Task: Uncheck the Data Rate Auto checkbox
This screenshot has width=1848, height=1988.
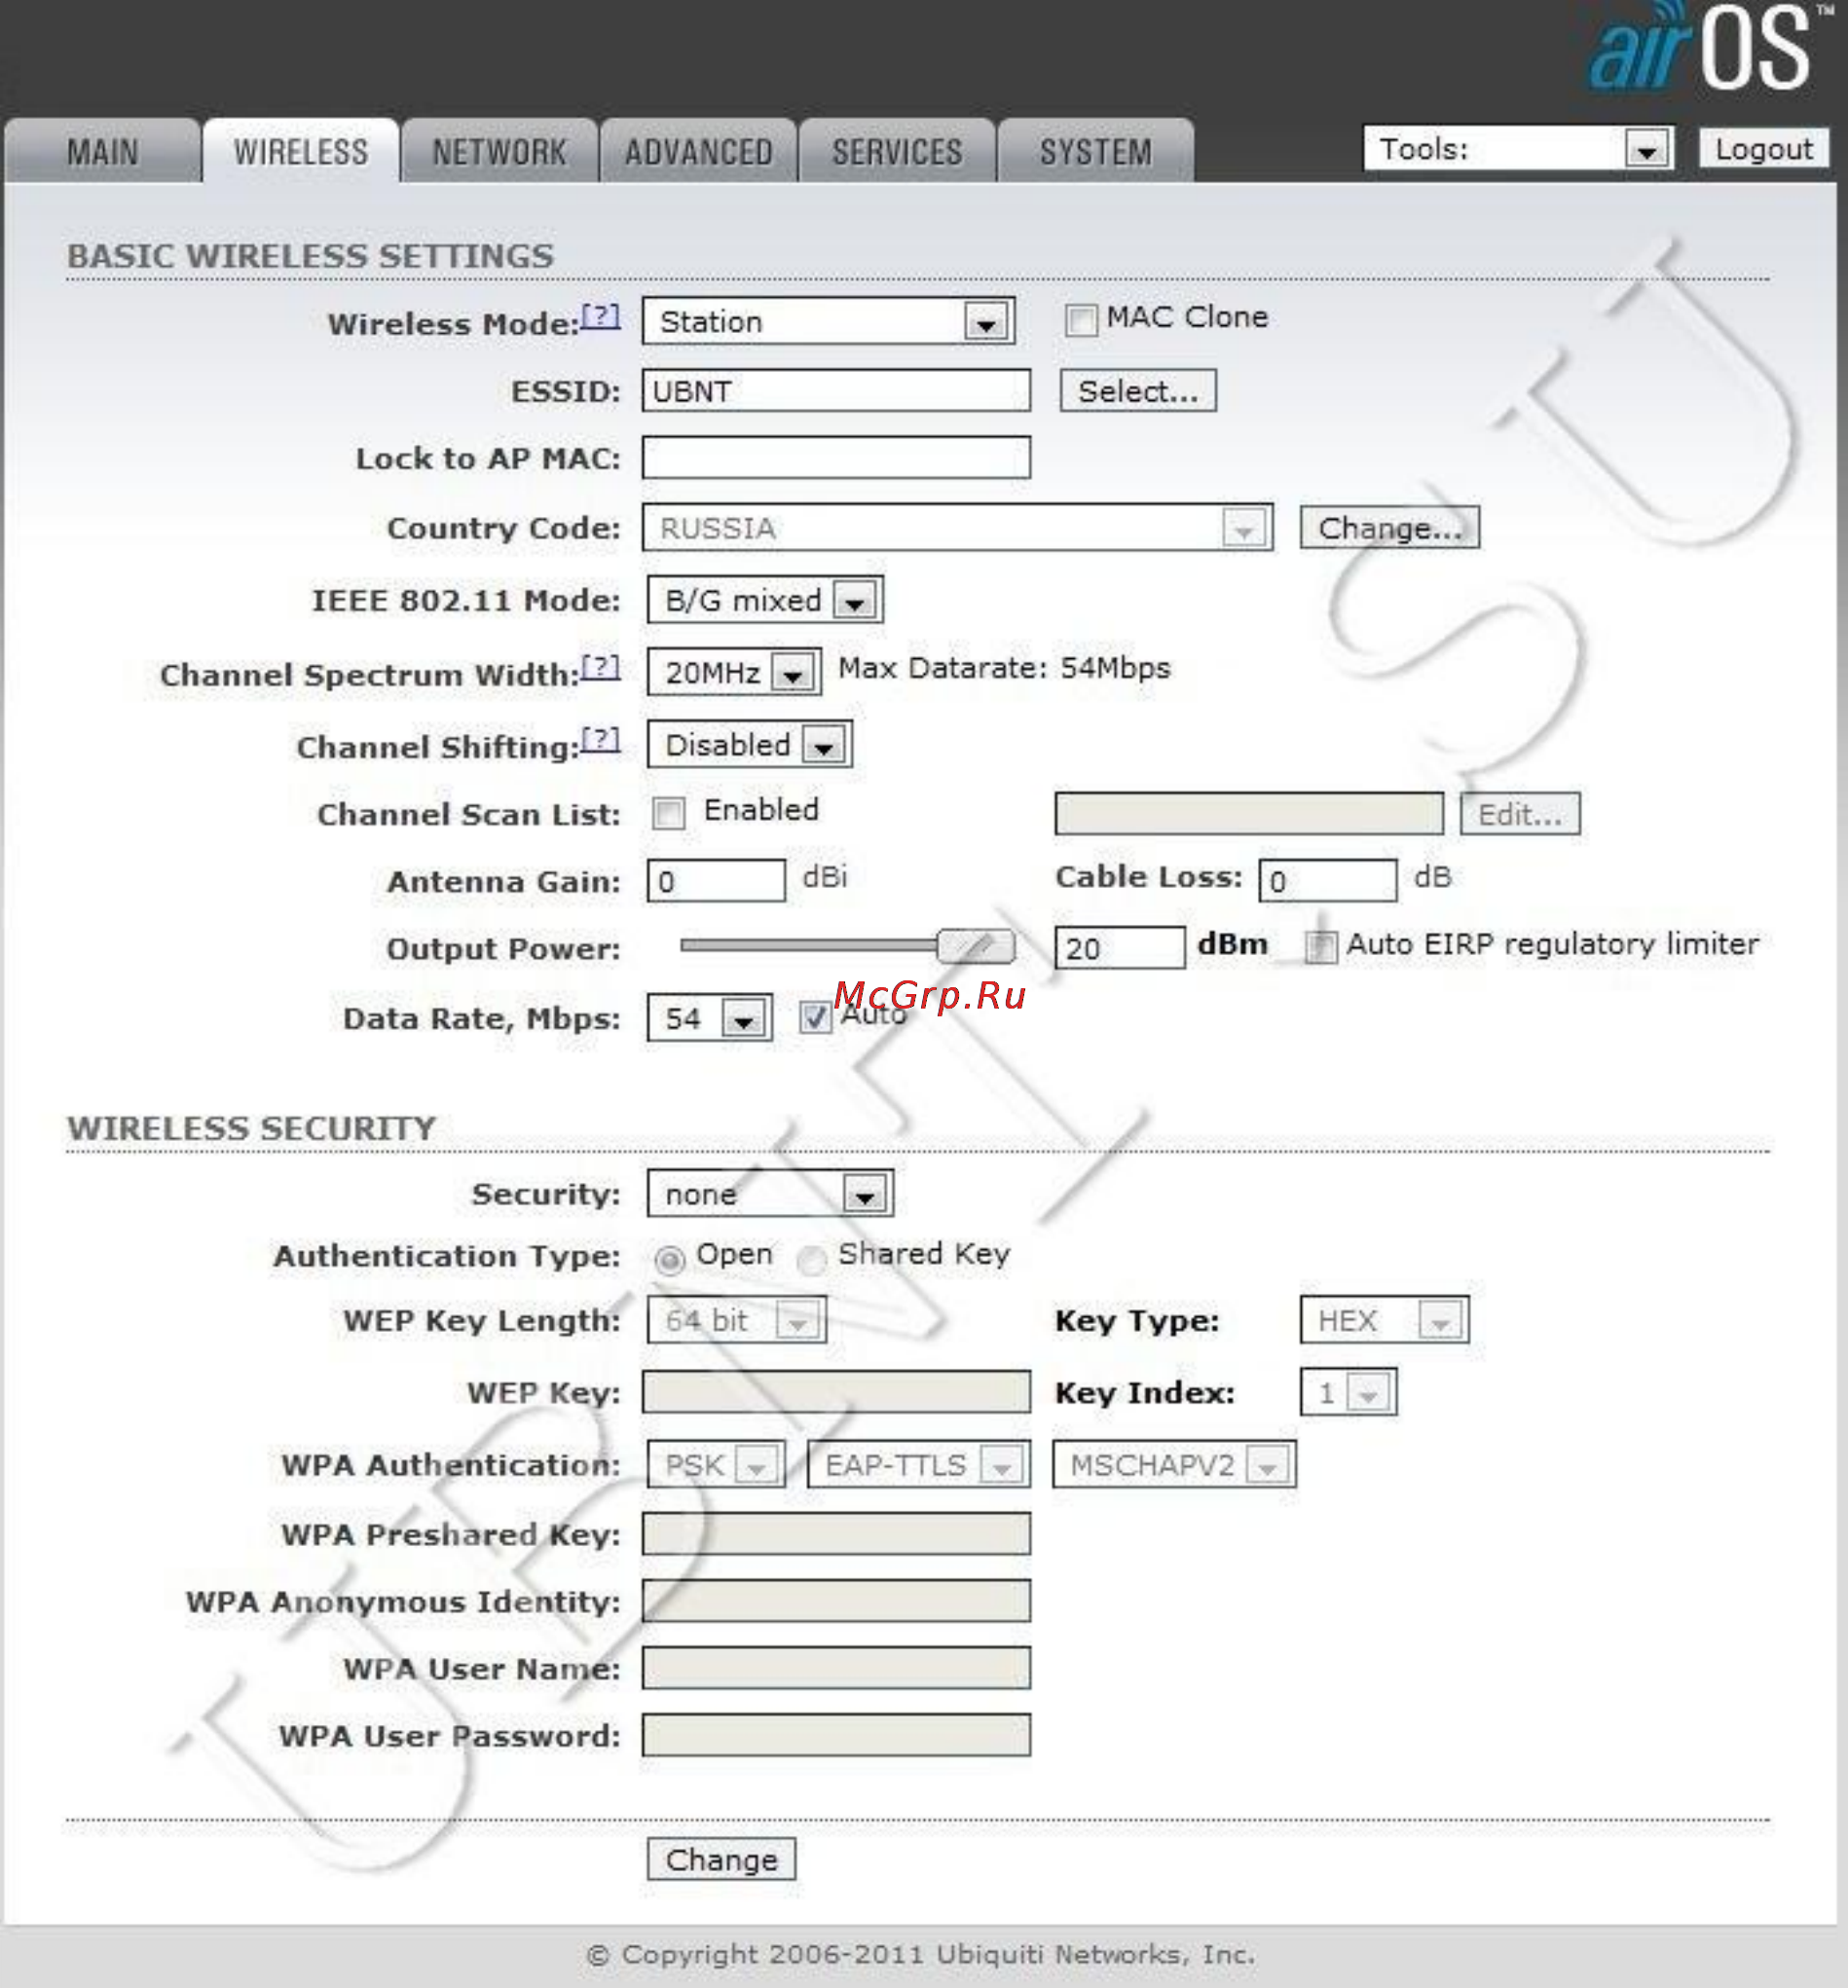Action: pos(815,1018)
